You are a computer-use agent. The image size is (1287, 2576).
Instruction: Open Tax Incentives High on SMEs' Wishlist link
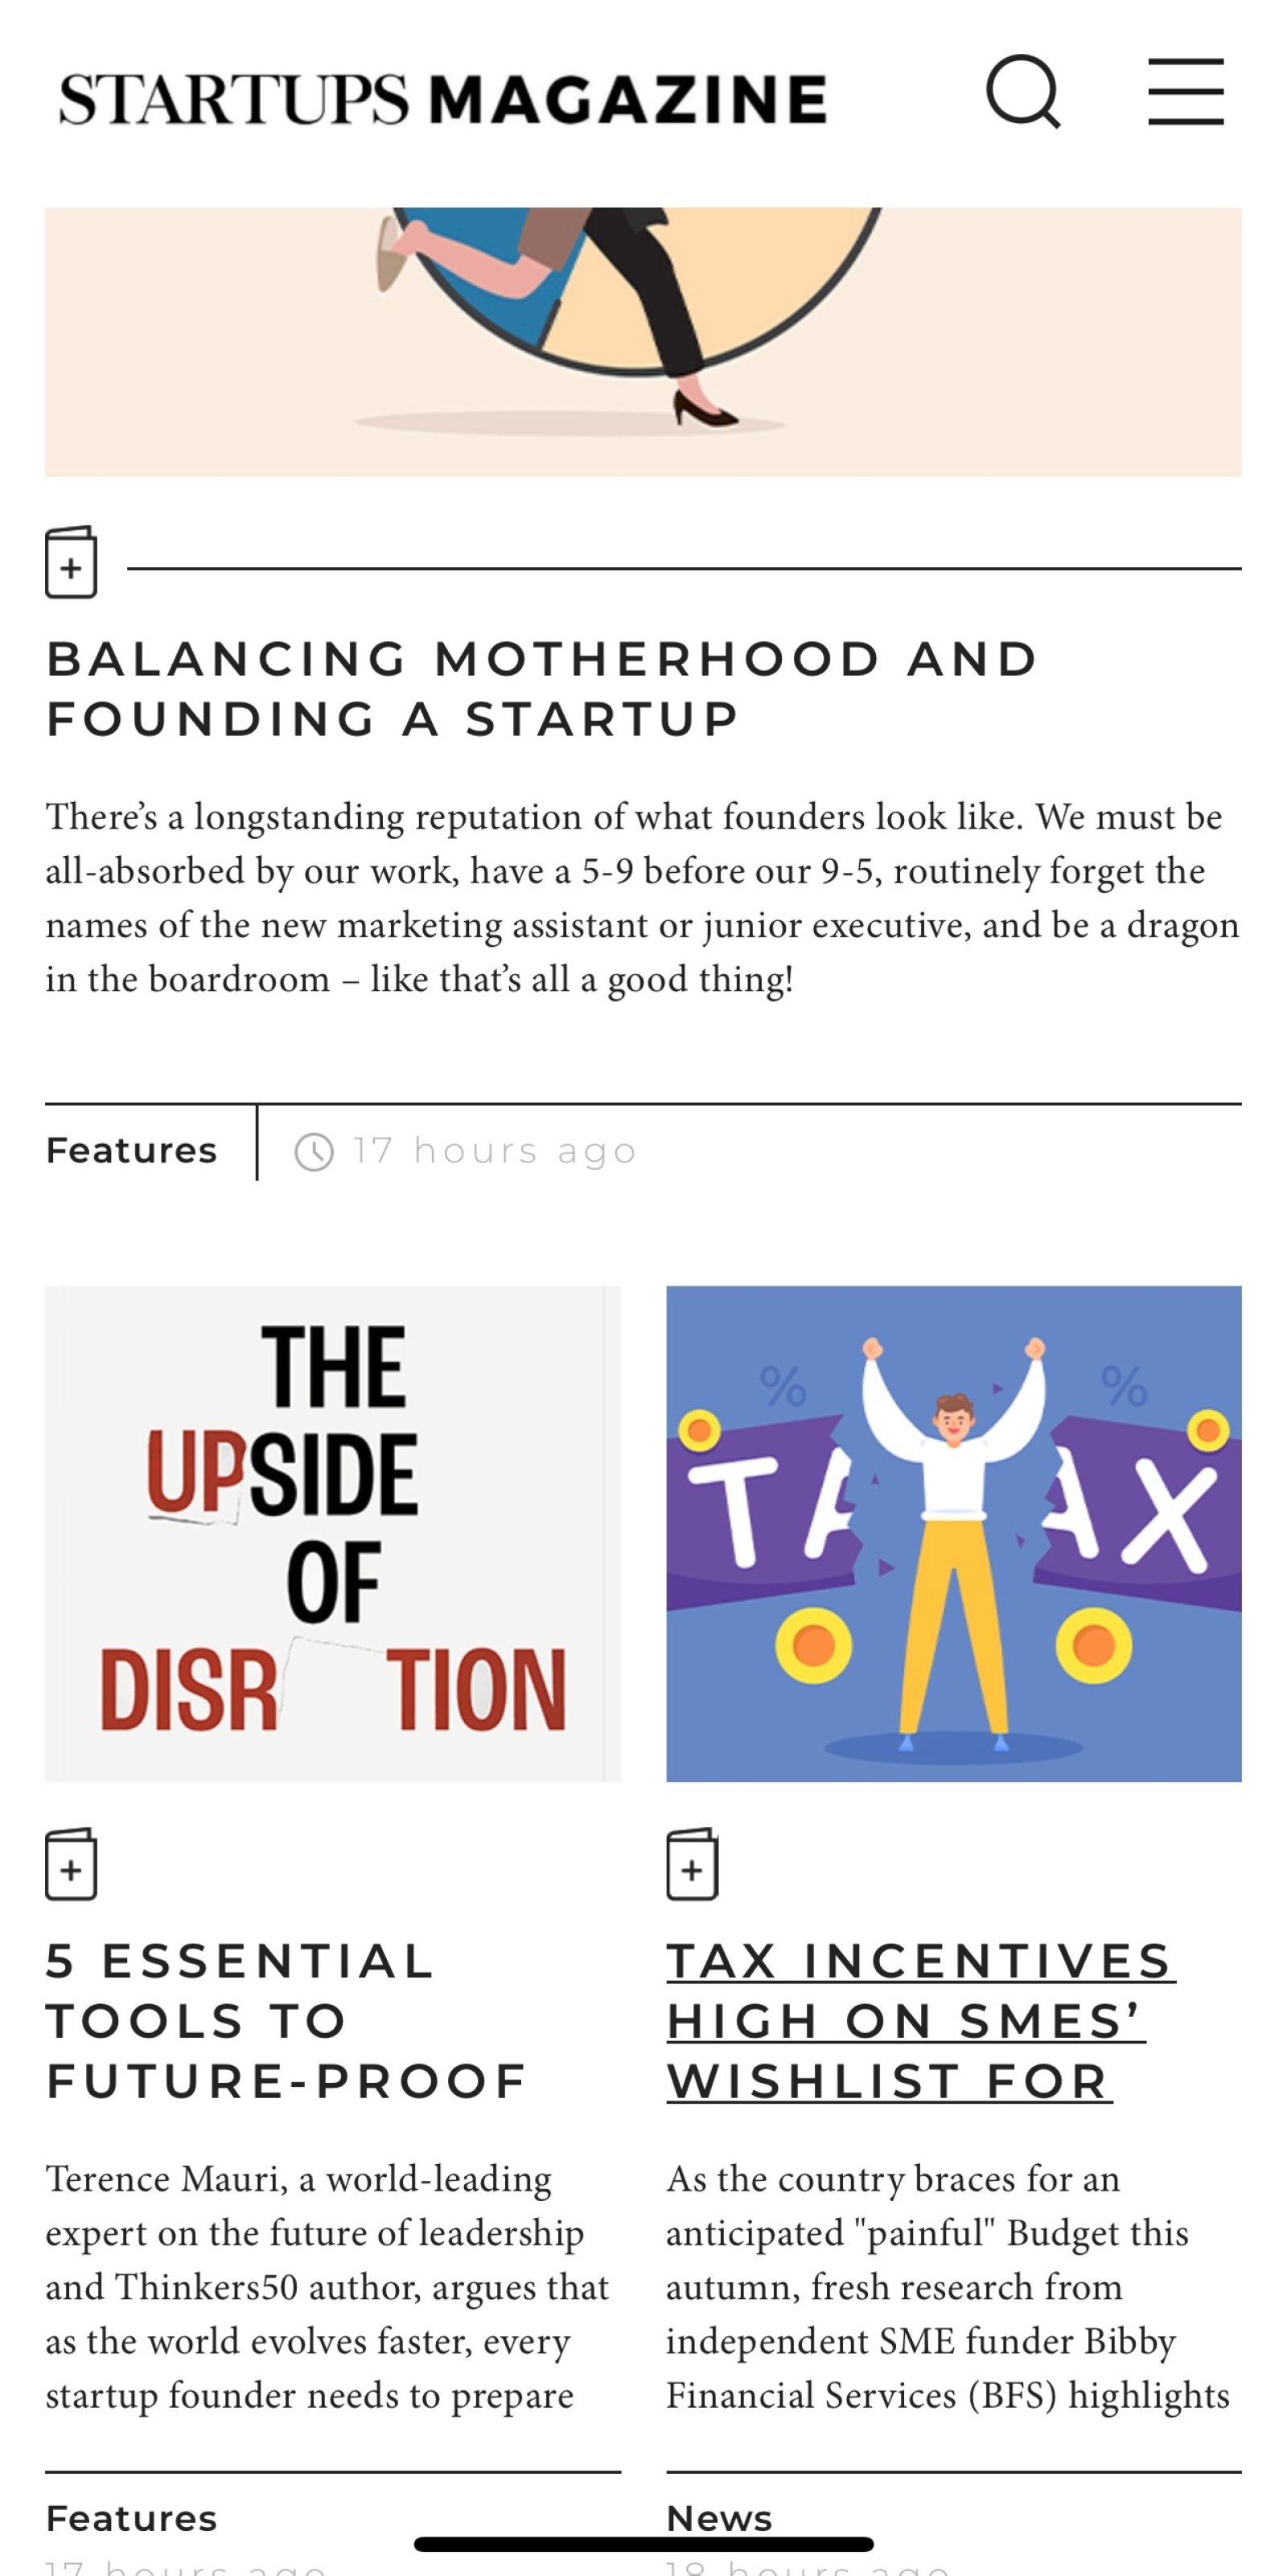pos(921,2021)
